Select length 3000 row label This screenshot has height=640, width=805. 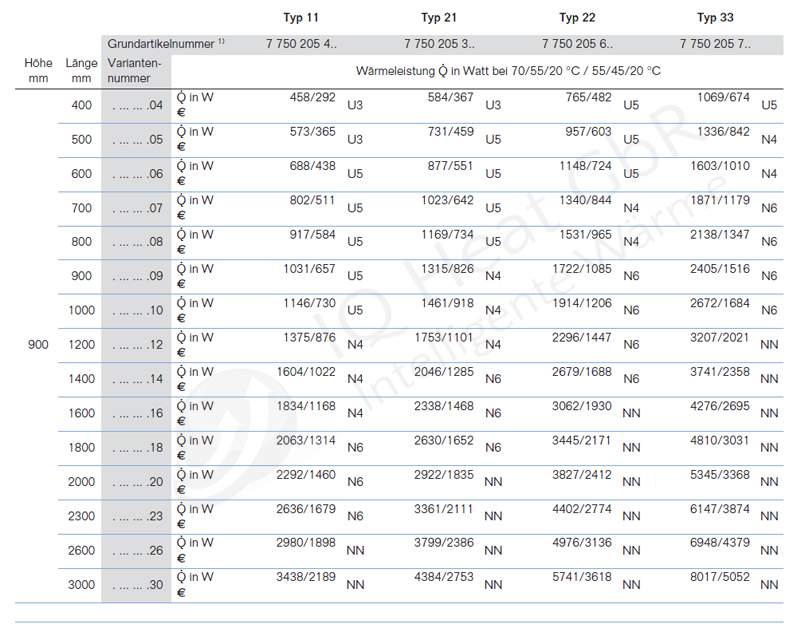pos(81,584)
